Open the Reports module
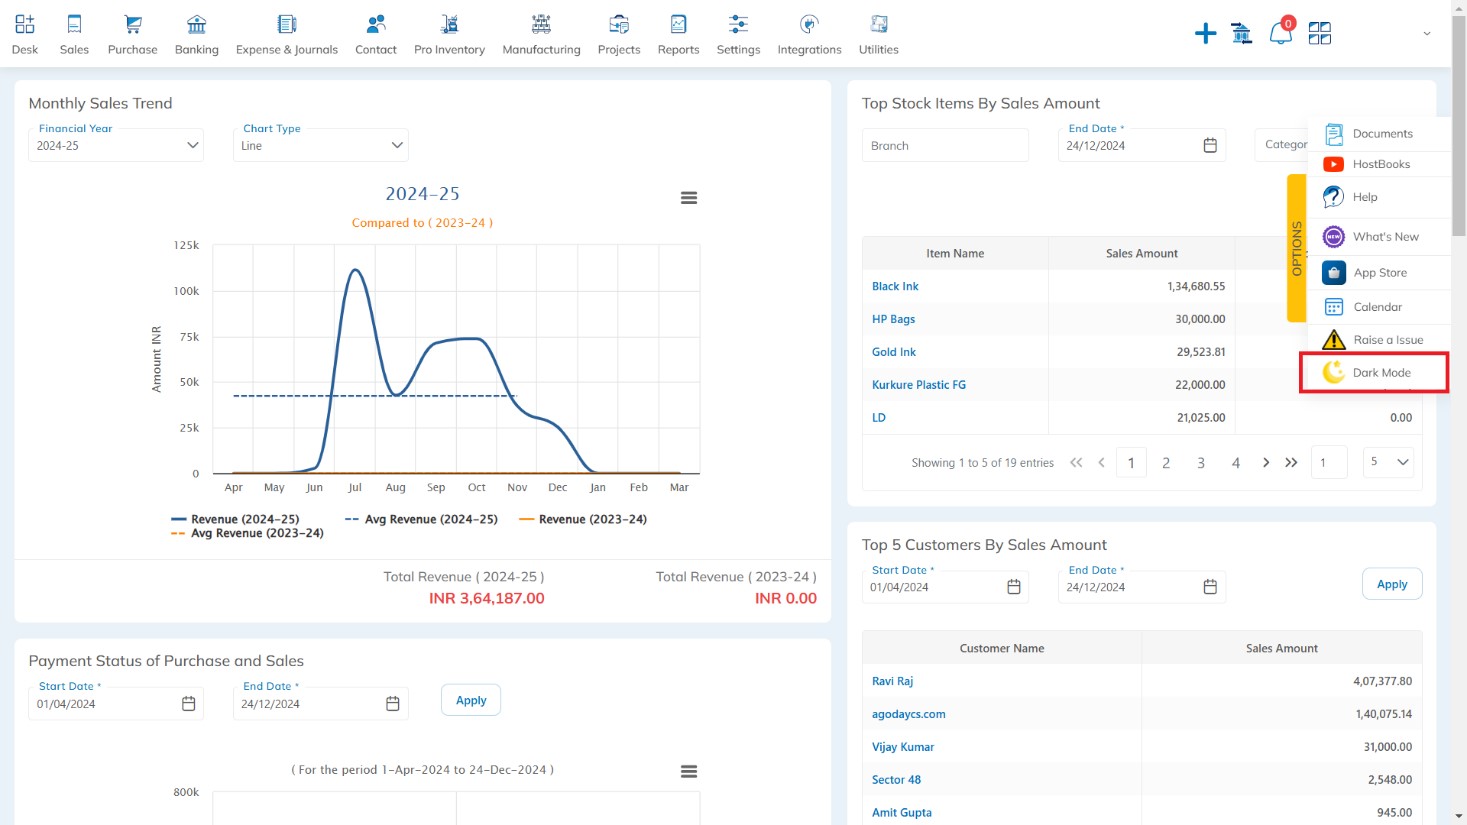This screenshot has height=825, width=1467. [679, 34]
